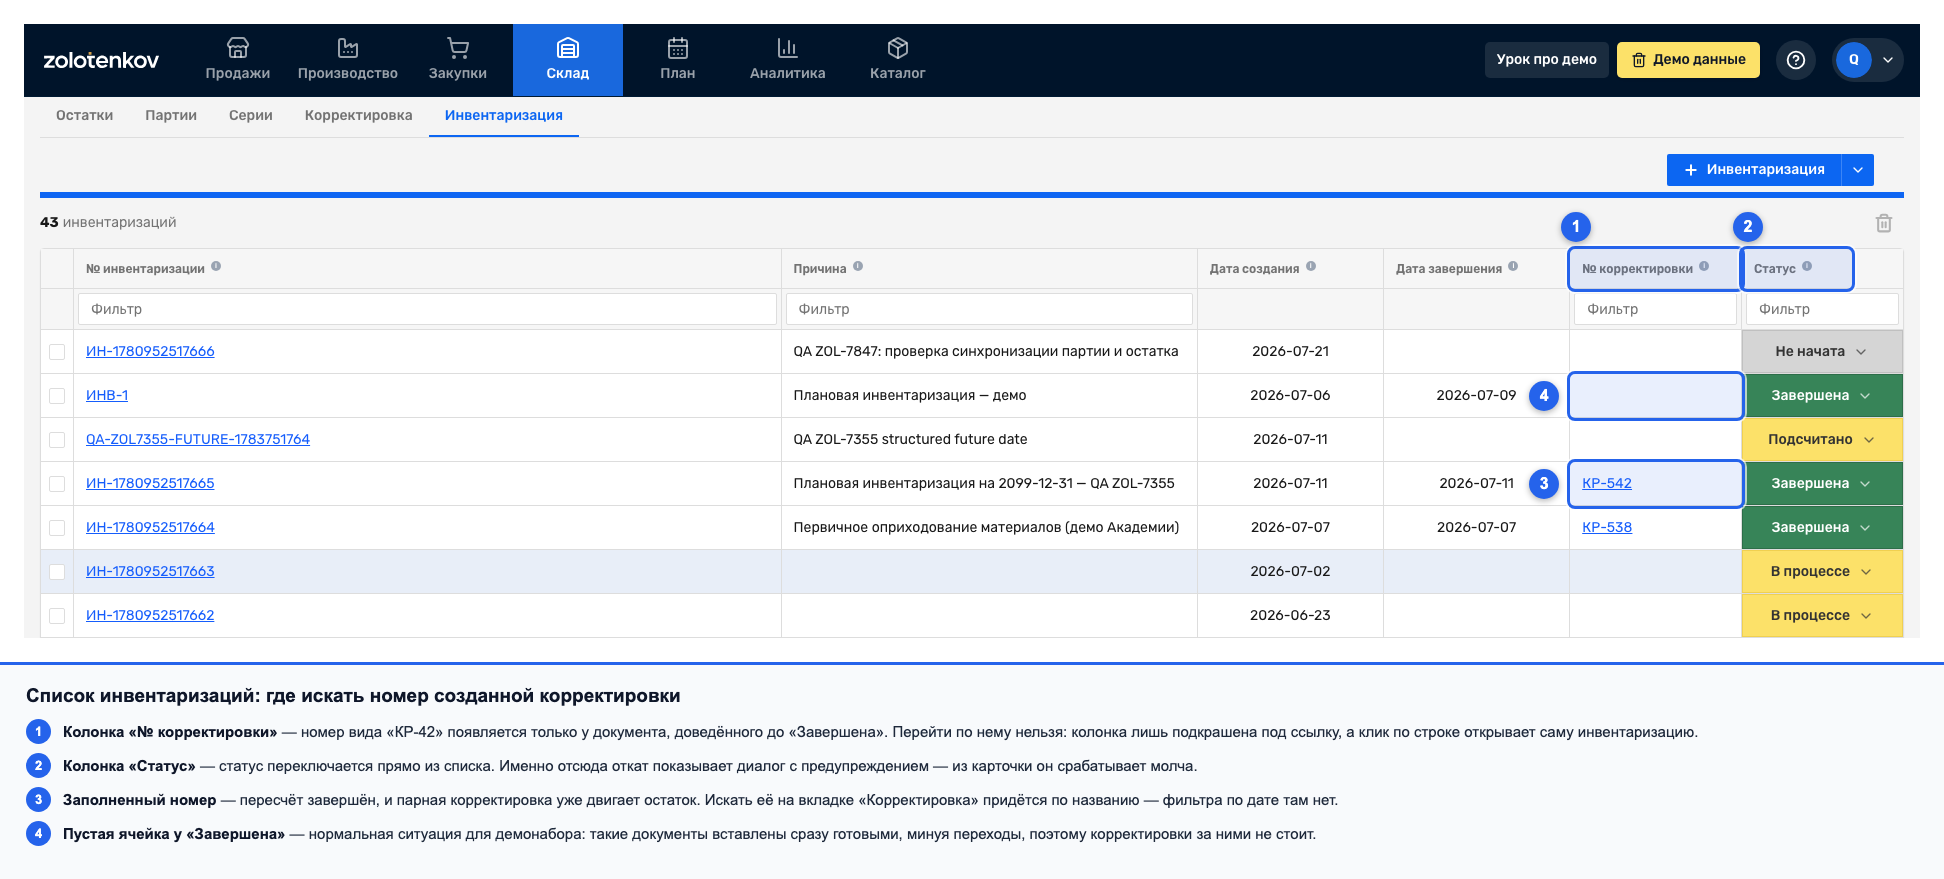Open link QA-ZOL7355-FUTURE-1783751764
The width and height of the screenshot is (1944, 879).
pyautogui.click(x=198, y=439)
